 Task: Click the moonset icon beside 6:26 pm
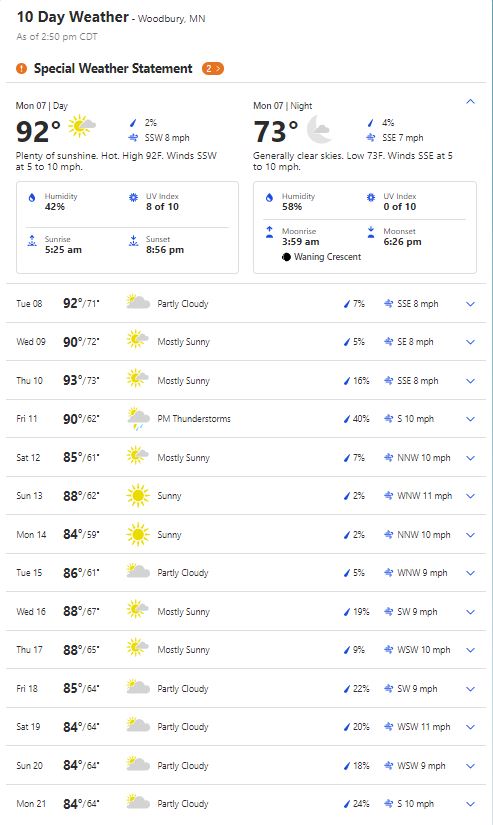pos(371,232)
